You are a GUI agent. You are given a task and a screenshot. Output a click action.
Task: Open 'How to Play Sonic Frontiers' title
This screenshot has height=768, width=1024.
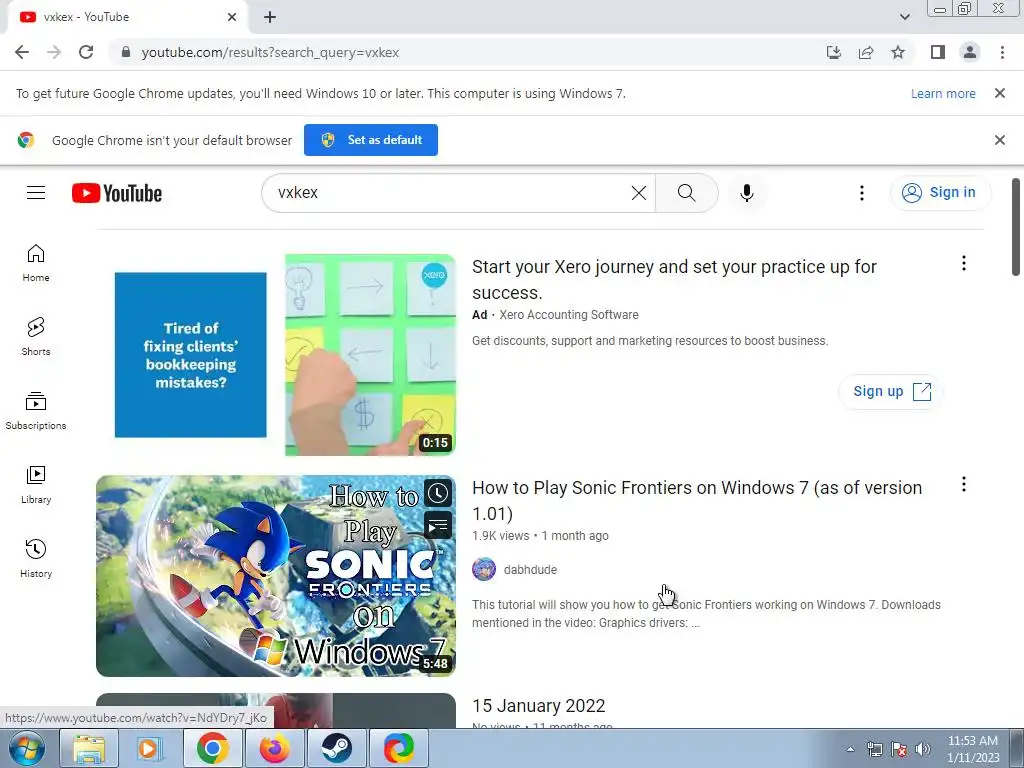coord(697,500)
